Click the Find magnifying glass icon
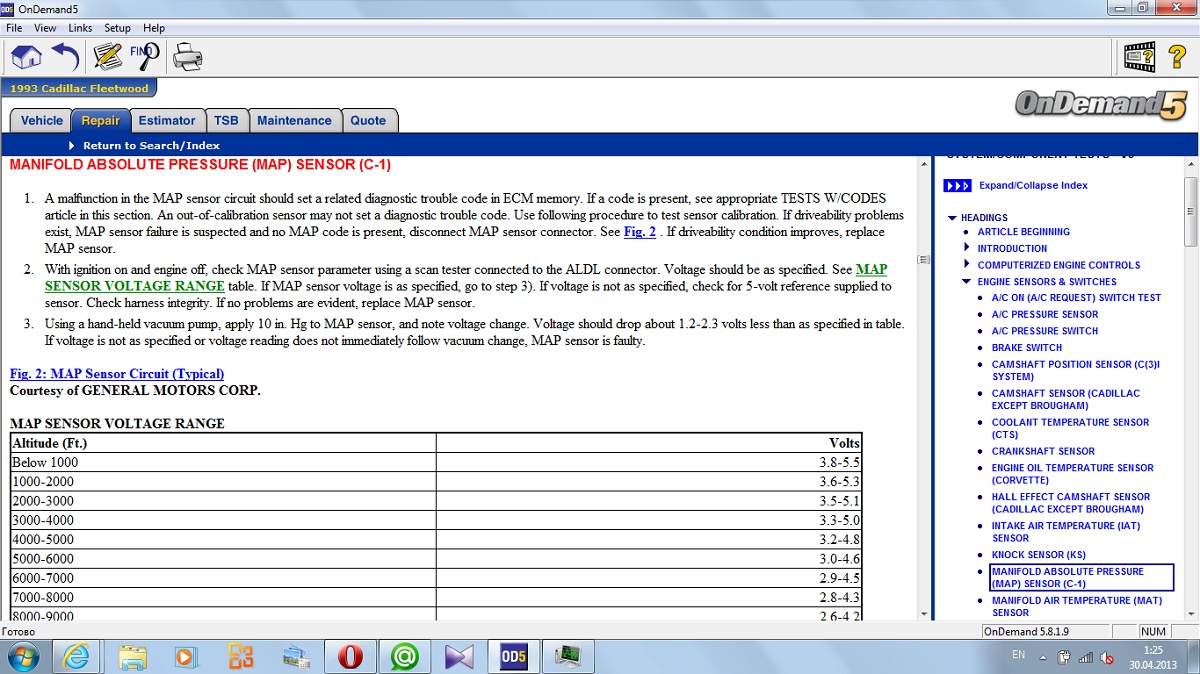1200x674 pixels. coord(145,55)
